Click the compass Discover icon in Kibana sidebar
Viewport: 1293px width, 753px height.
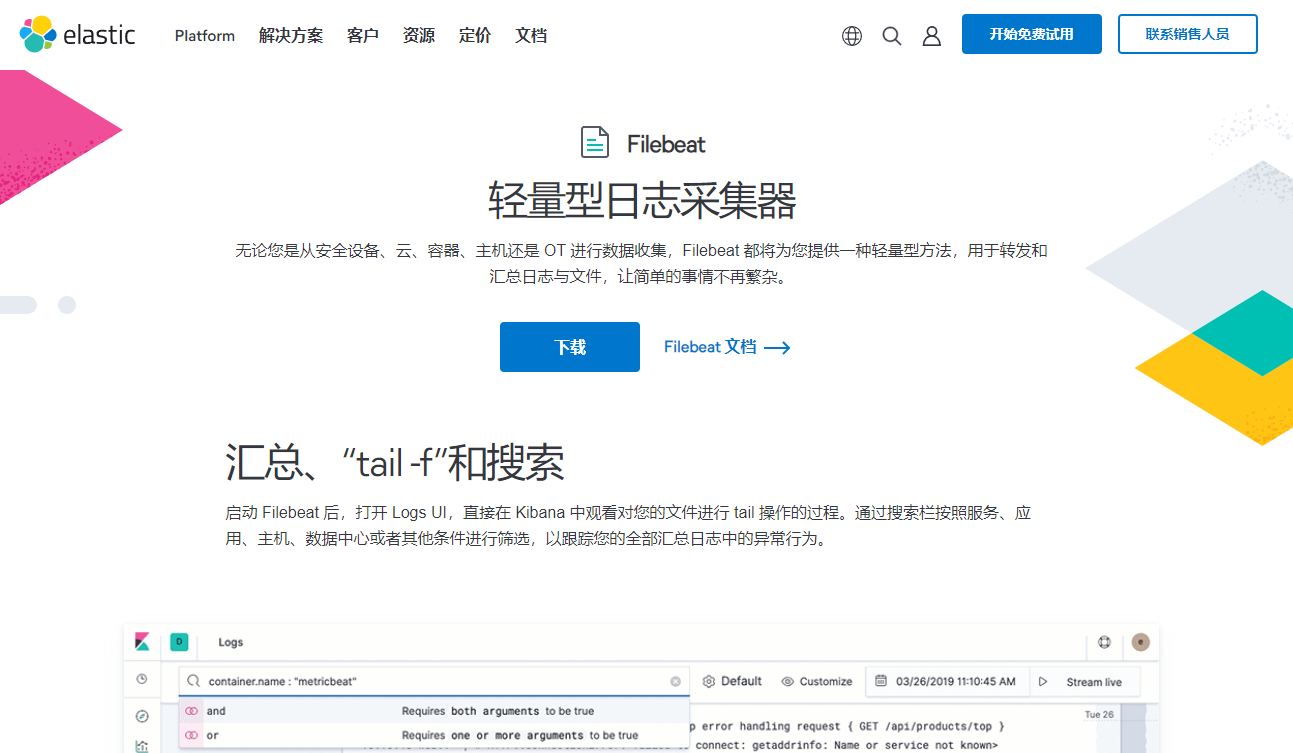click(x=142, y=716)
